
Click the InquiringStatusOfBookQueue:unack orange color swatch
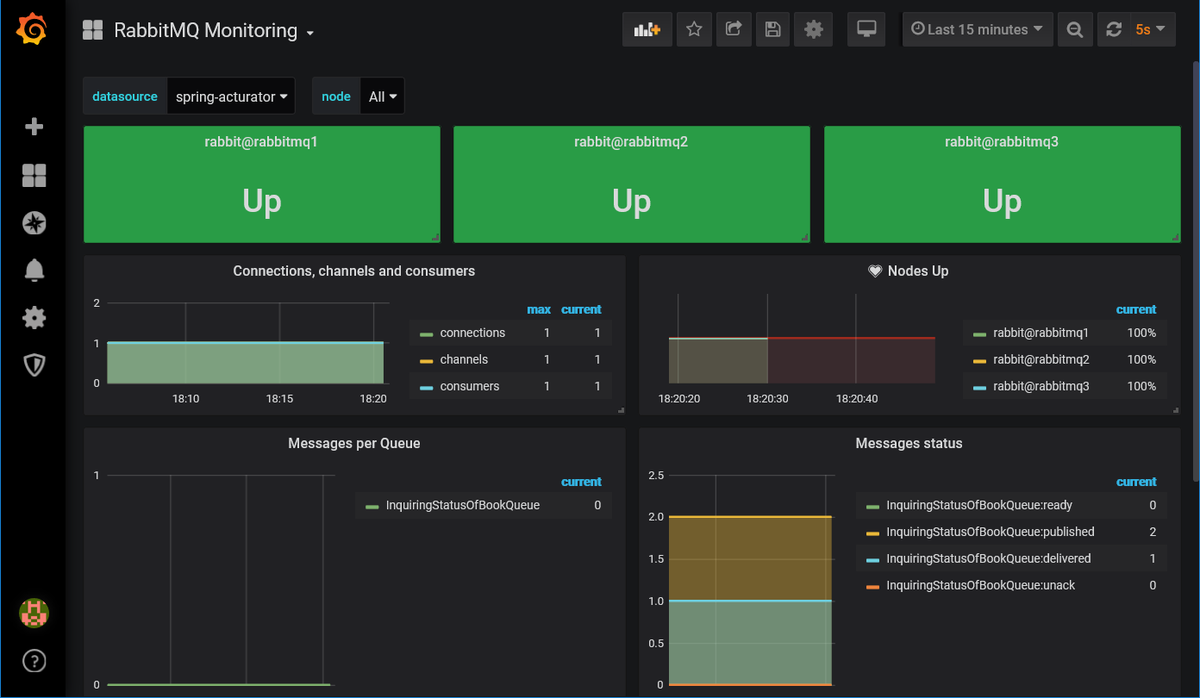click(x=872, y=586)
